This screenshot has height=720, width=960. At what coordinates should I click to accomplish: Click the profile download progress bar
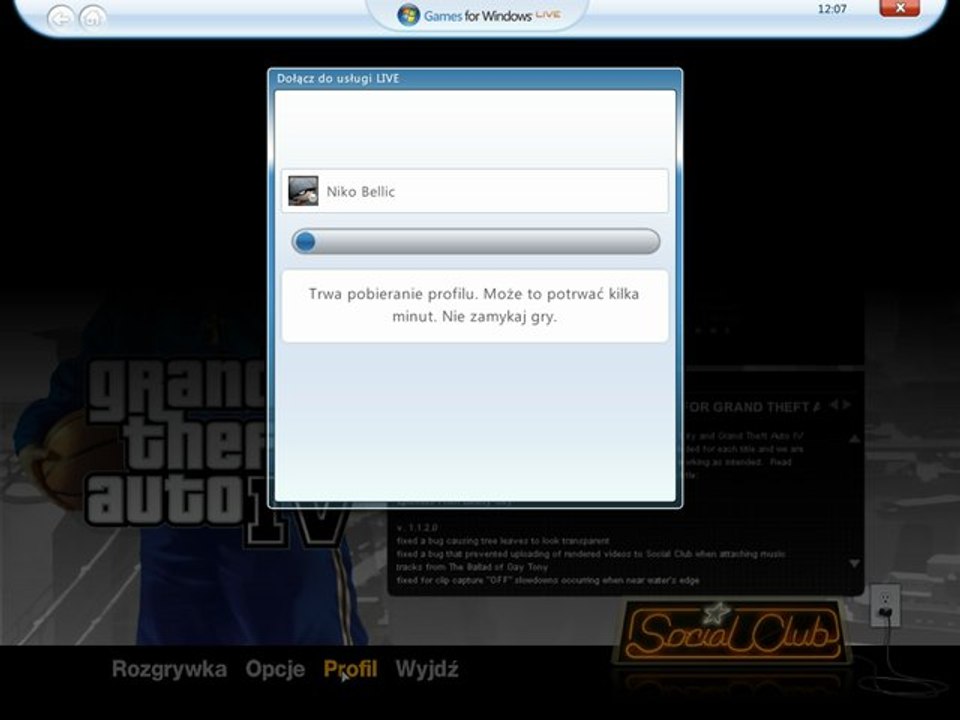coord(476,241)
